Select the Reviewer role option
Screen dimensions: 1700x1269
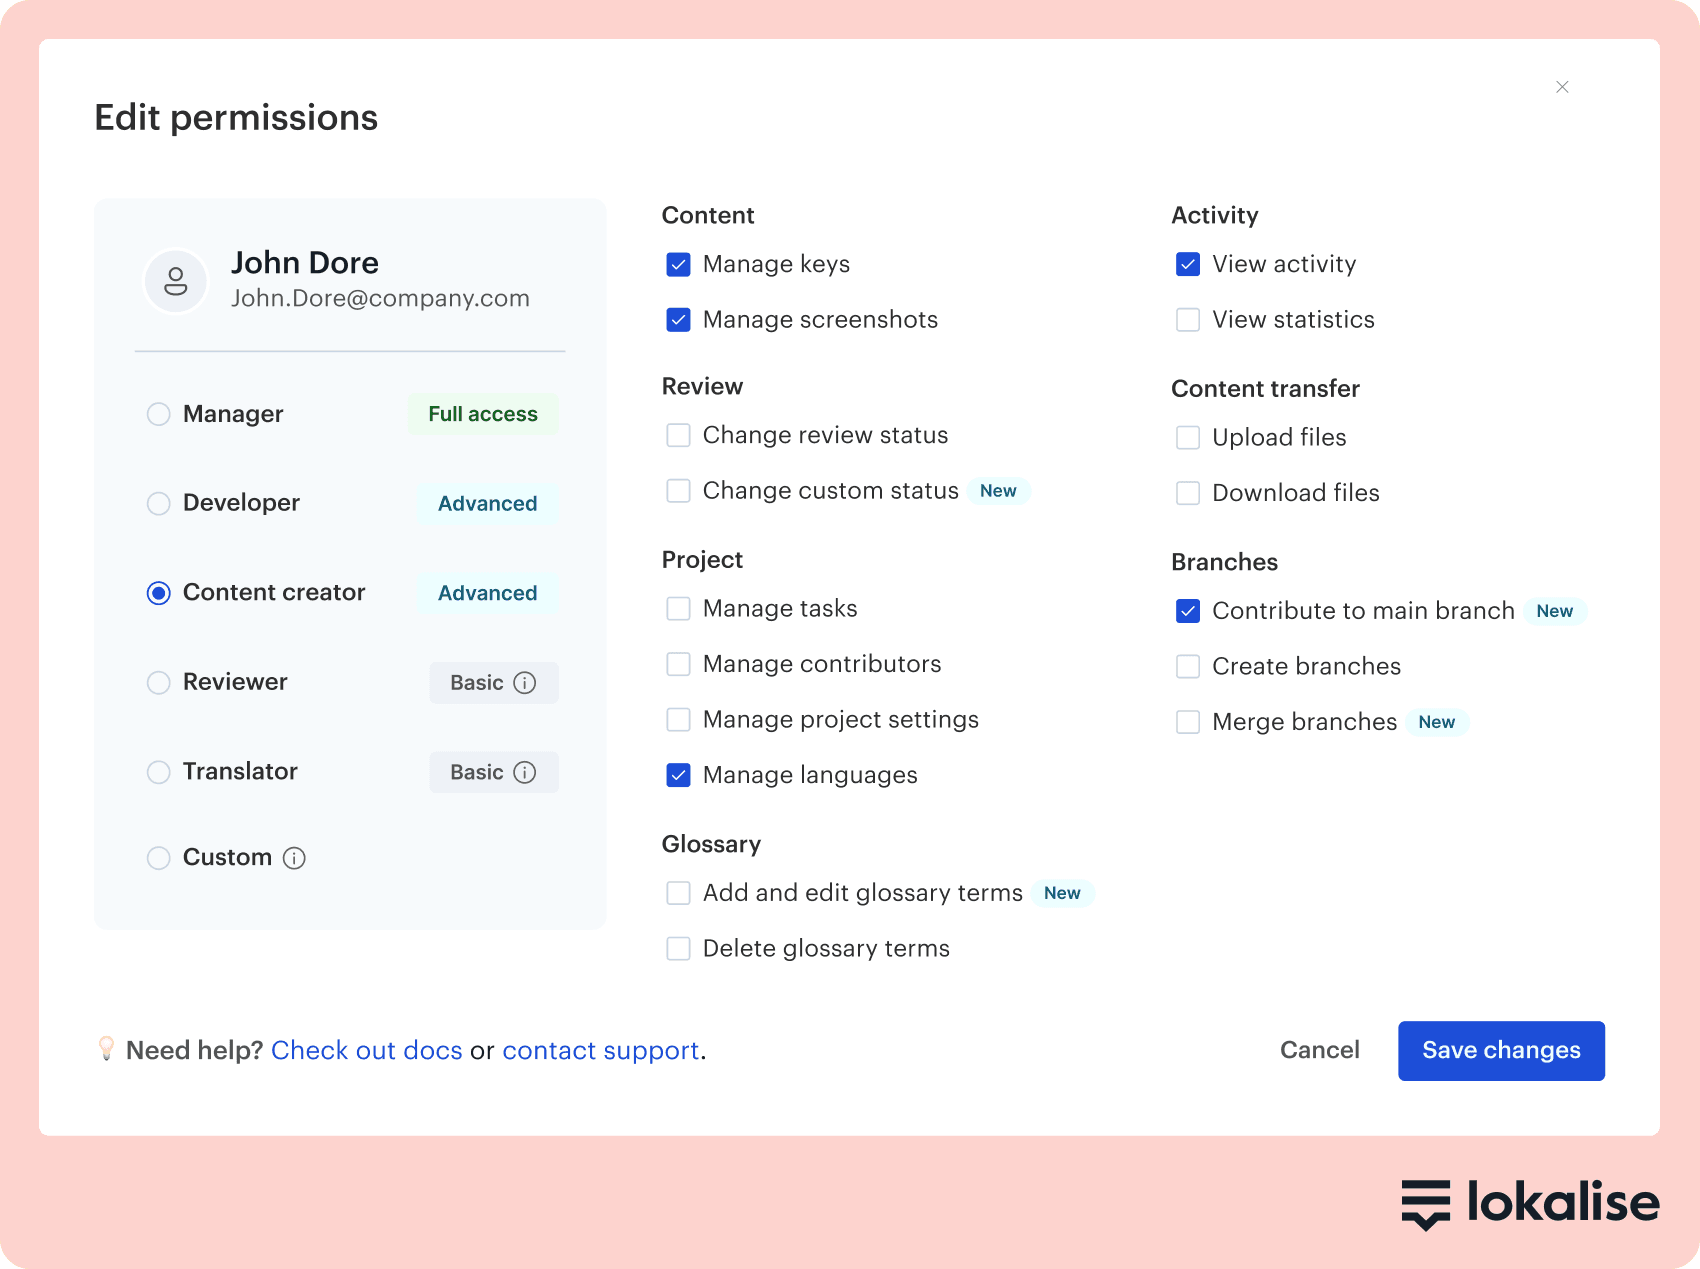tap(159, 682)
